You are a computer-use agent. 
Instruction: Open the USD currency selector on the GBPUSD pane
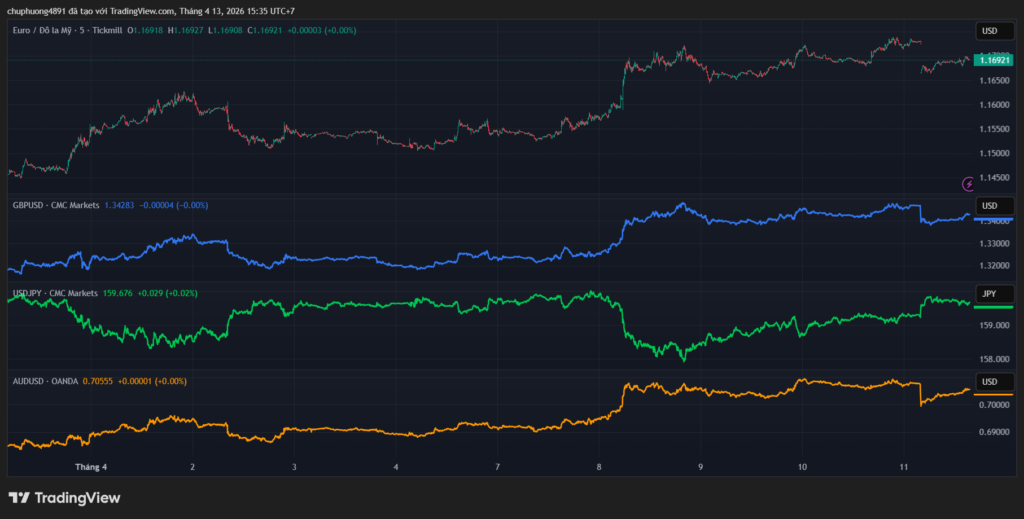click(x=990, y=206)
